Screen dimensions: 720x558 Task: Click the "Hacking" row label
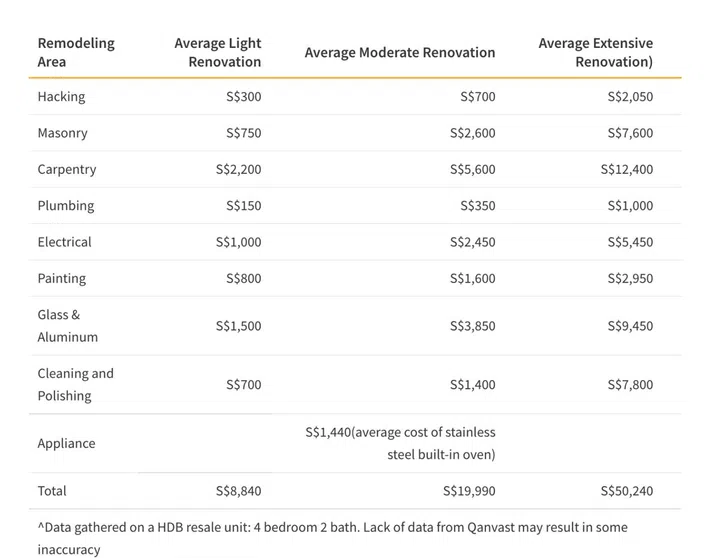point(61,97)
